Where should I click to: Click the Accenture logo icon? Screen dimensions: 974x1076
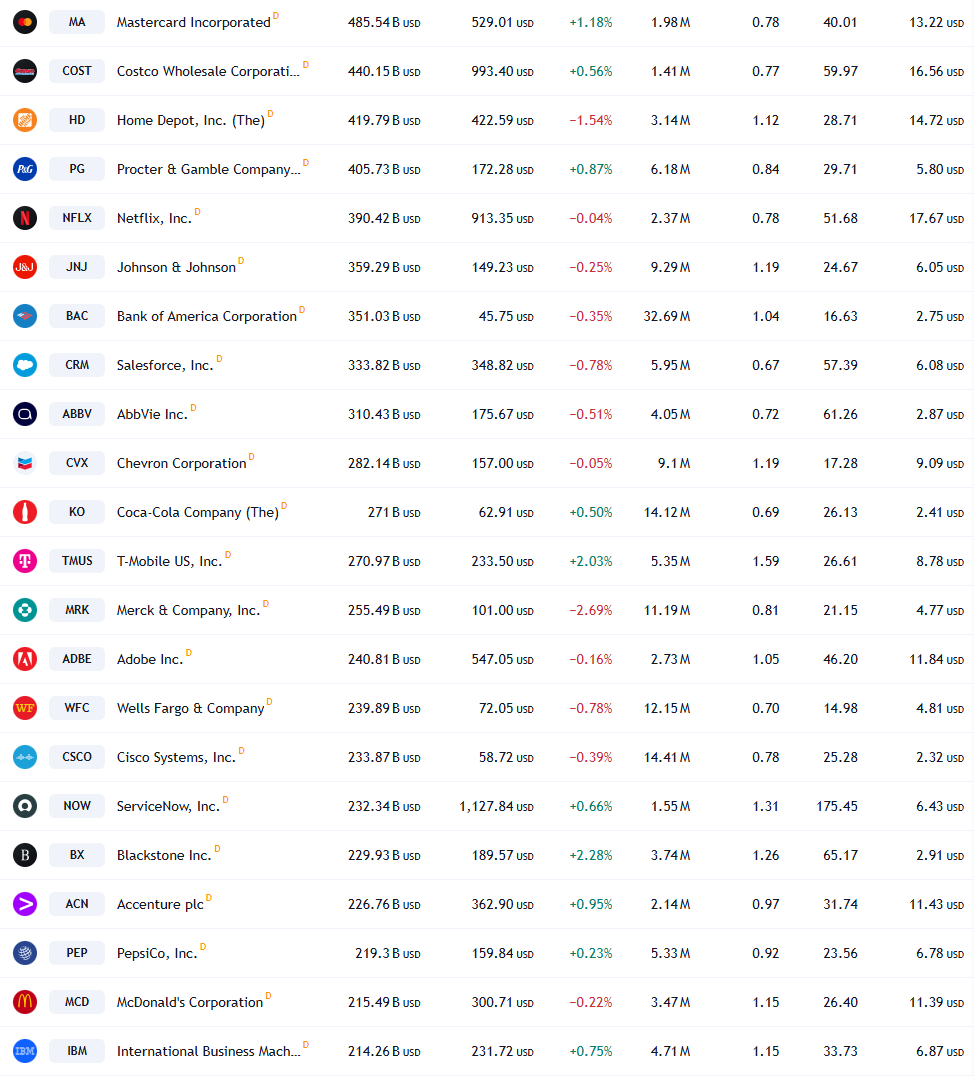pyautogui.click(x=25, y=904)
